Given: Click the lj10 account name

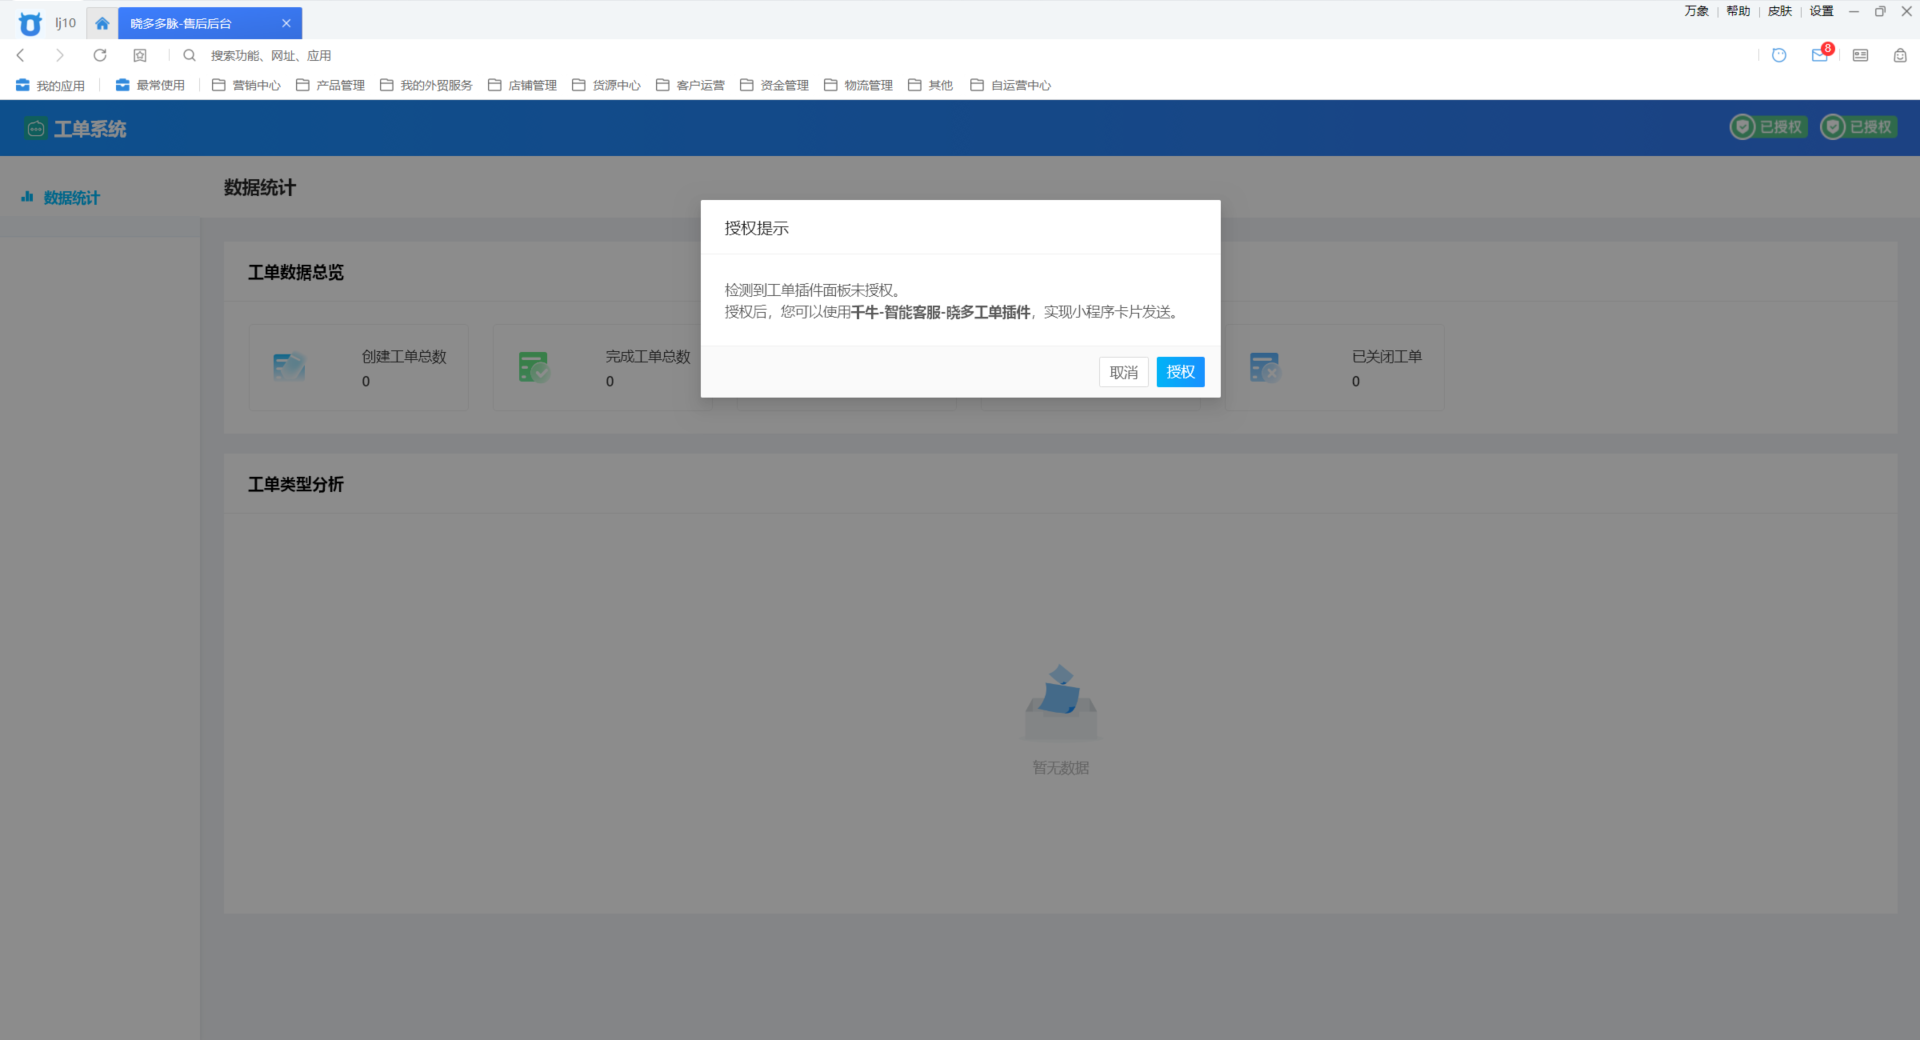Looking at the screenshot, I should coord(66,23).
